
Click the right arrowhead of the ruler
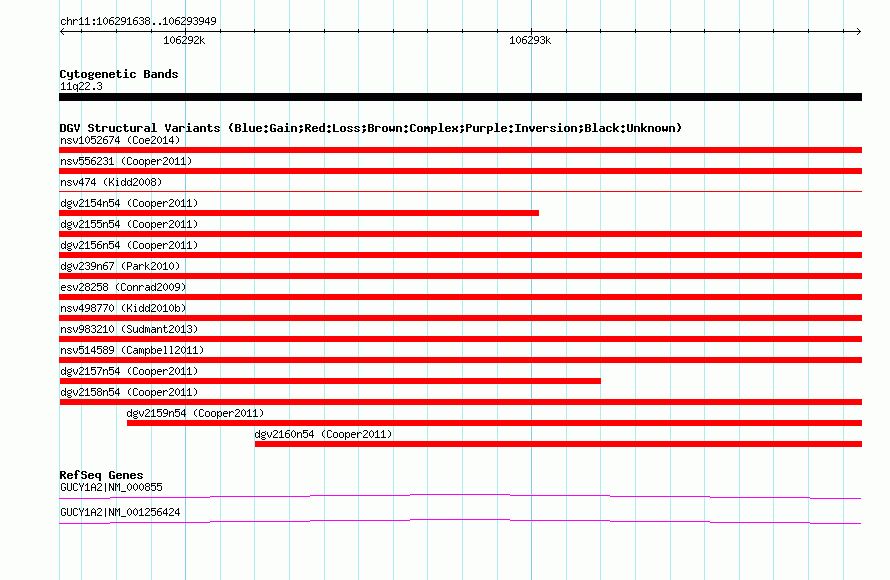tap(859, 32)
